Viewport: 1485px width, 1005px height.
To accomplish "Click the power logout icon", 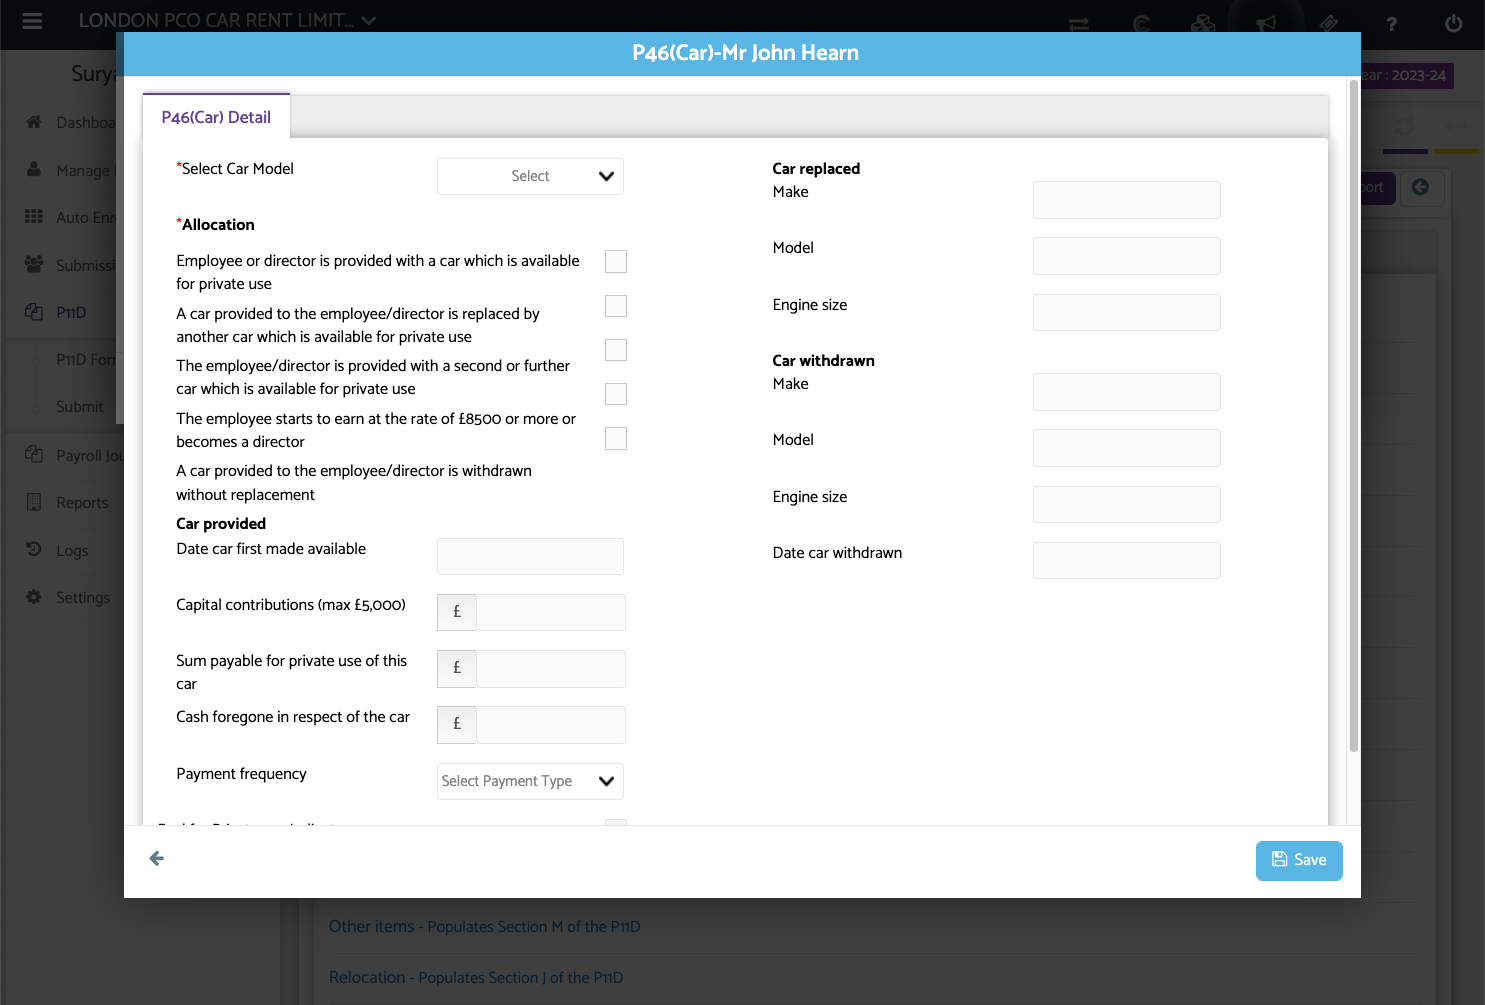I will pos(1453,24).
